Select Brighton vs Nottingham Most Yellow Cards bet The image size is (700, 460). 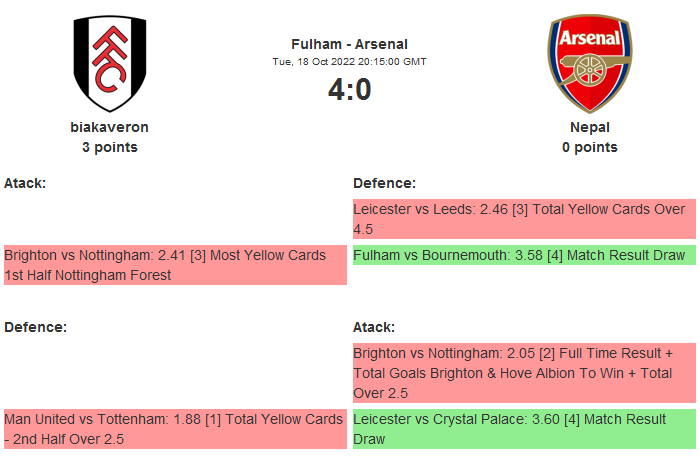pos(175,265)
